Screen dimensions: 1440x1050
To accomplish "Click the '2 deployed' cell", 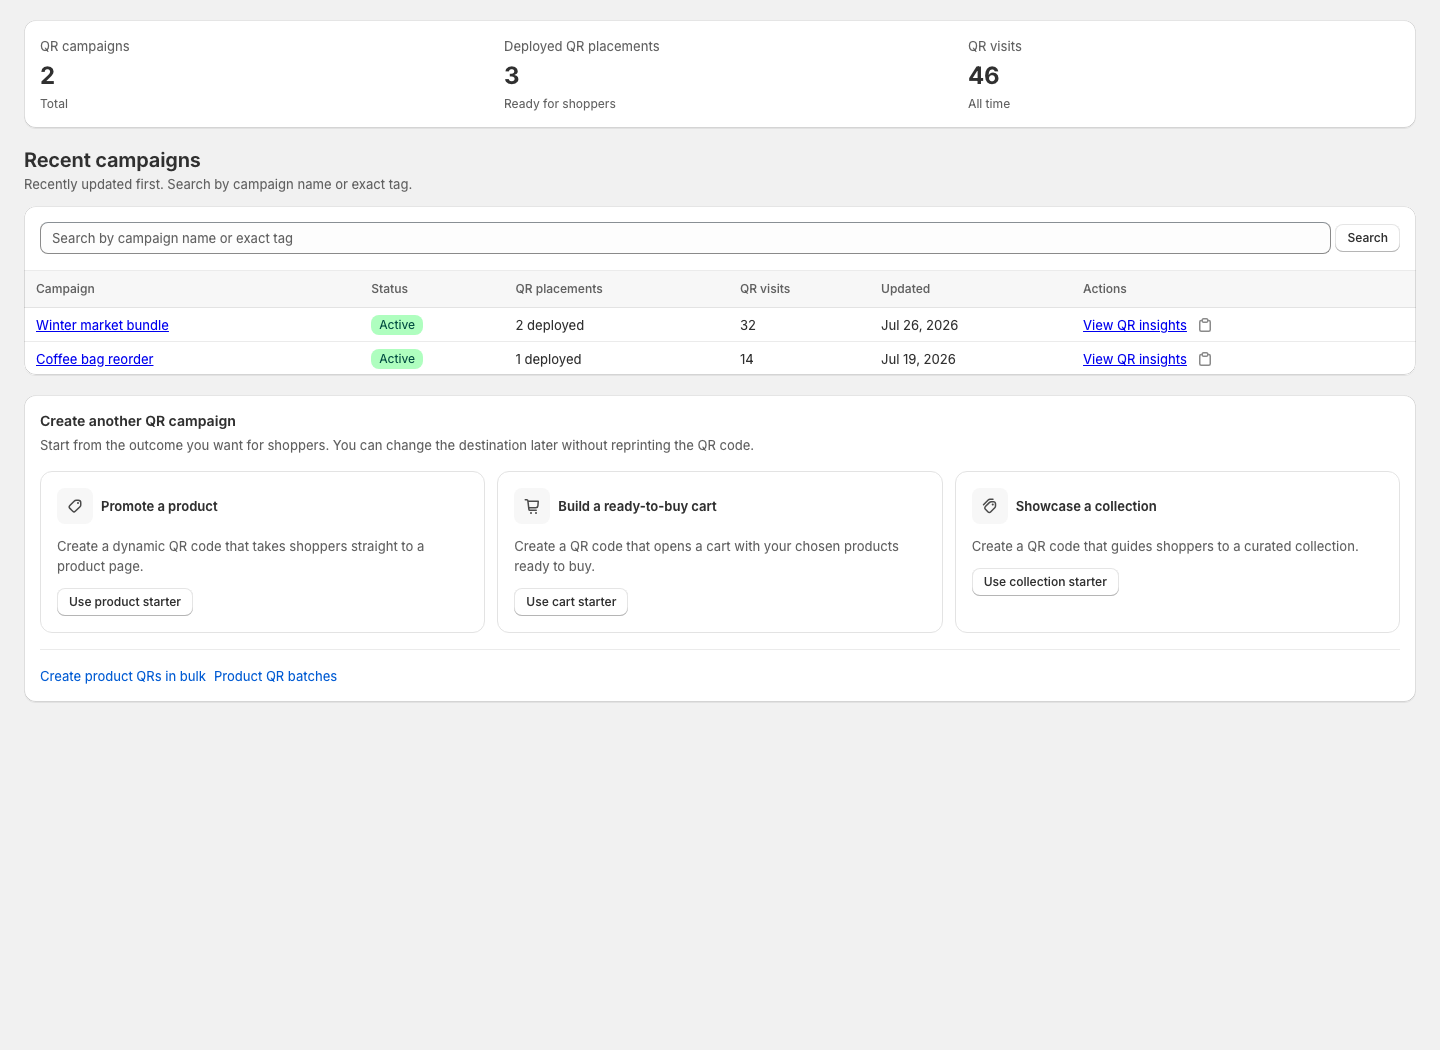I will pyautogui.click(x=550, y=325).
